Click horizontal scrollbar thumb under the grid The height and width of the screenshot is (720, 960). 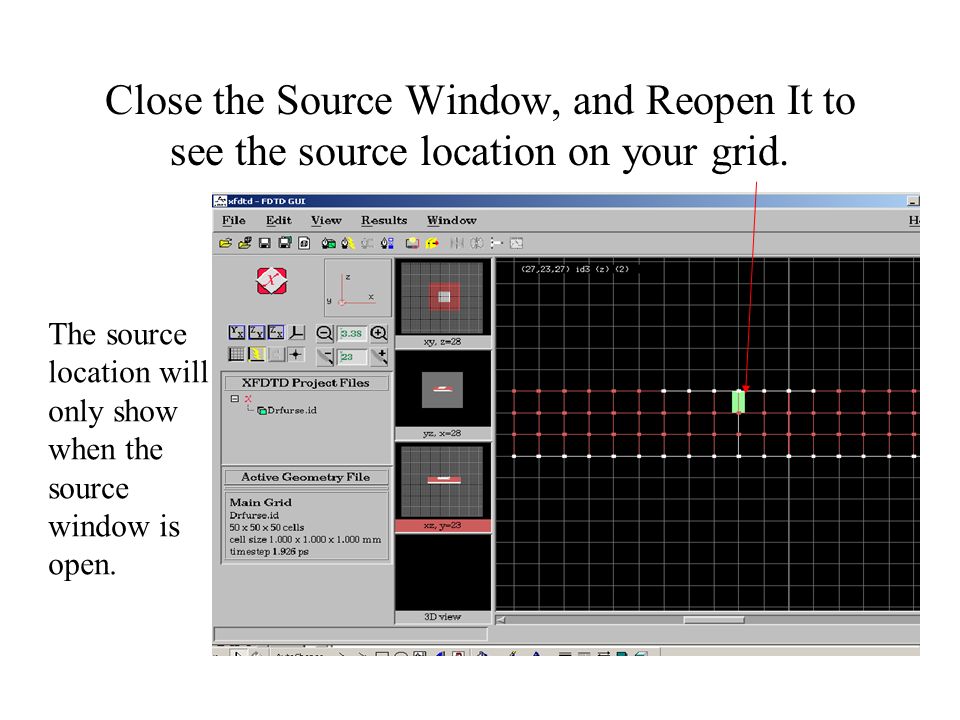pyautogui.click(x=714, y=620)
